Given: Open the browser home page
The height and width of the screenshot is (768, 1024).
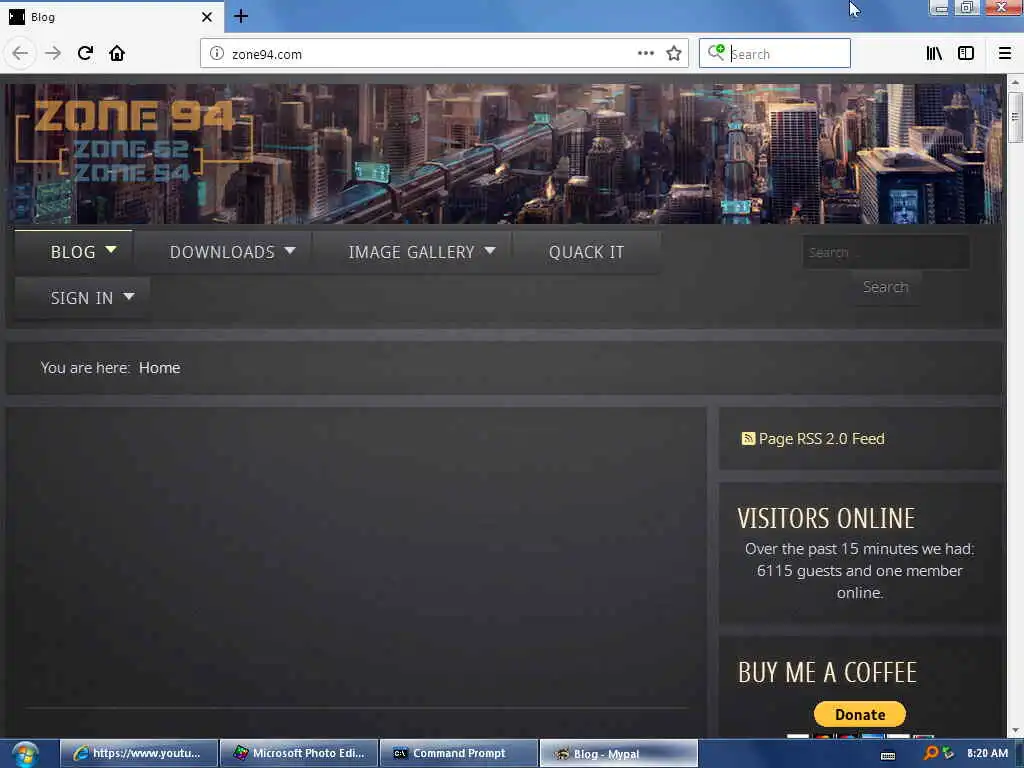Looking at the screenshot, I should (117, 53).
